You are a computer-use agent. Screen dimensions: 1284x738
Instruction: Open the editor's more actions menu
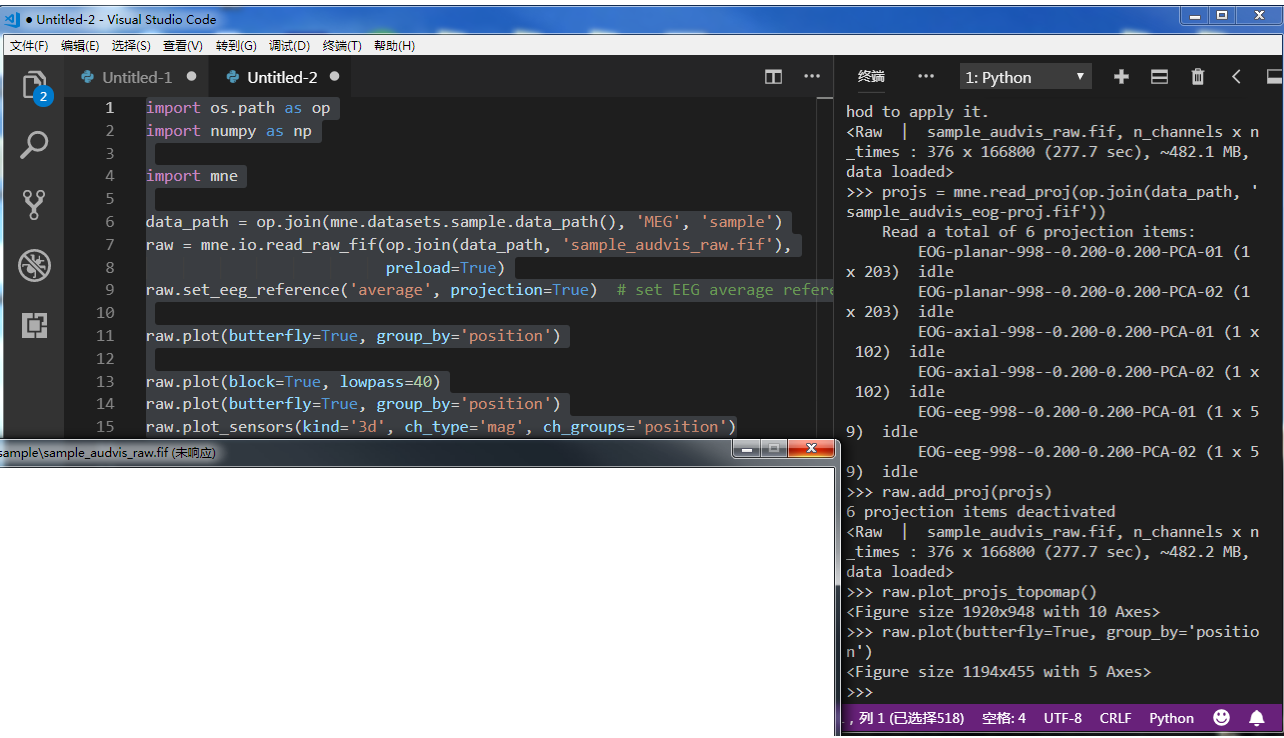[x=813, y=77]
